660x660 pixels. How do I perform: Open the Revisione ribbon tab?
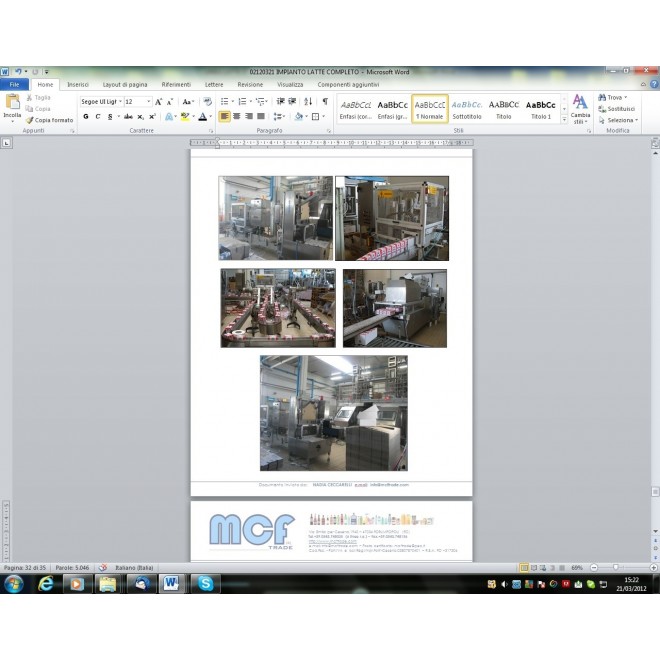pos(250,85)
